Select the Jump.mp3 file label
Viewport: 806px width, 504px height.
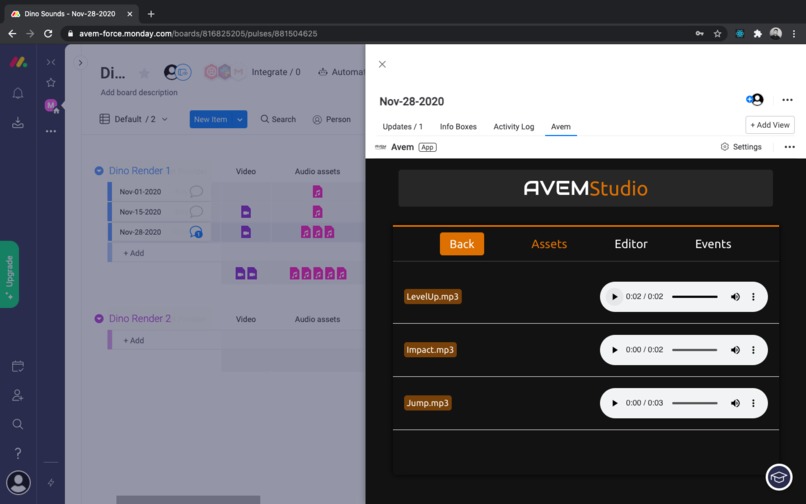click(x=428, y=403)
